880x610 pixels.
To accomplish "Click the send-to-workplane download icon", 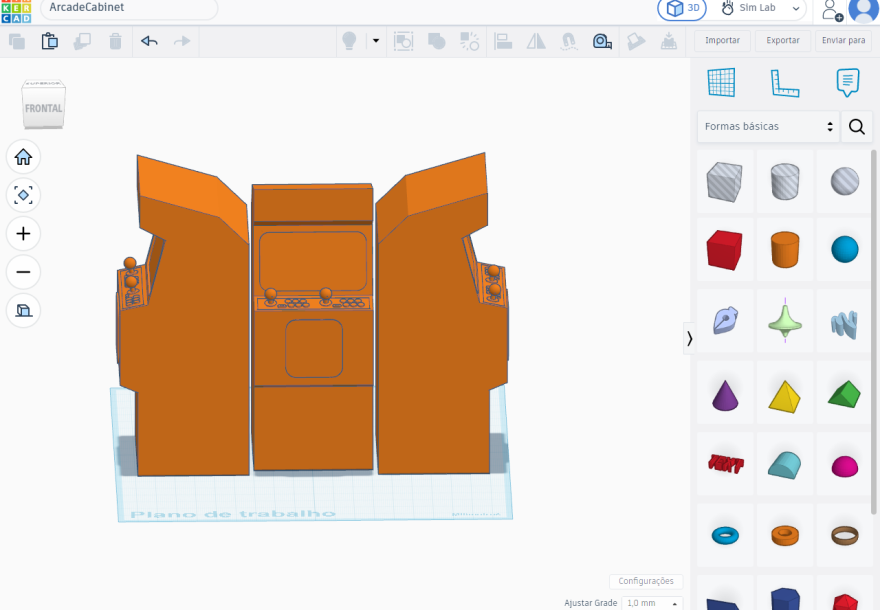I will [x=668, y=42].
